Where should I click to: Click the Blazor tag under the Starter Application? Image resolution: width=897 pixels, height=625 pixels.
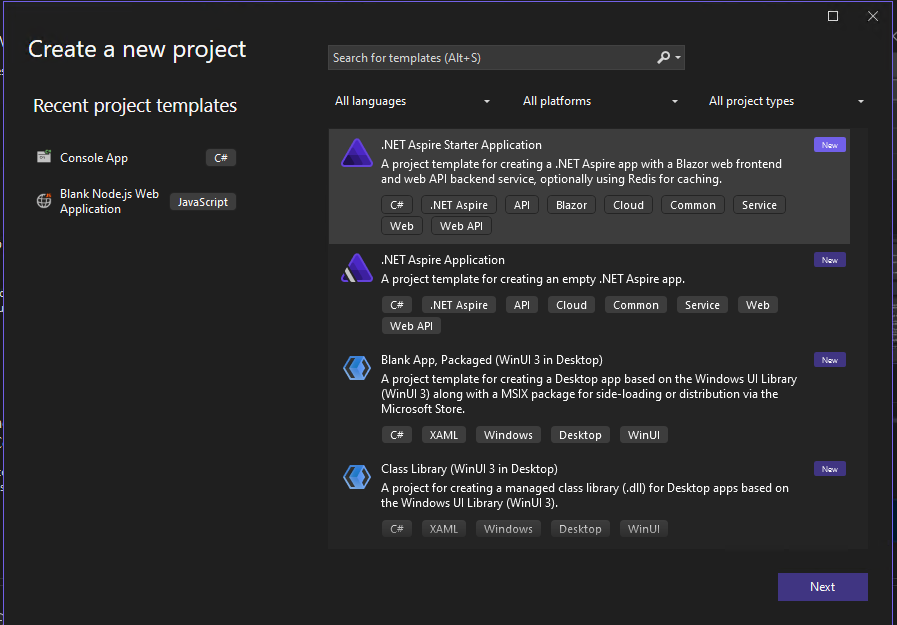pos(571,204)
